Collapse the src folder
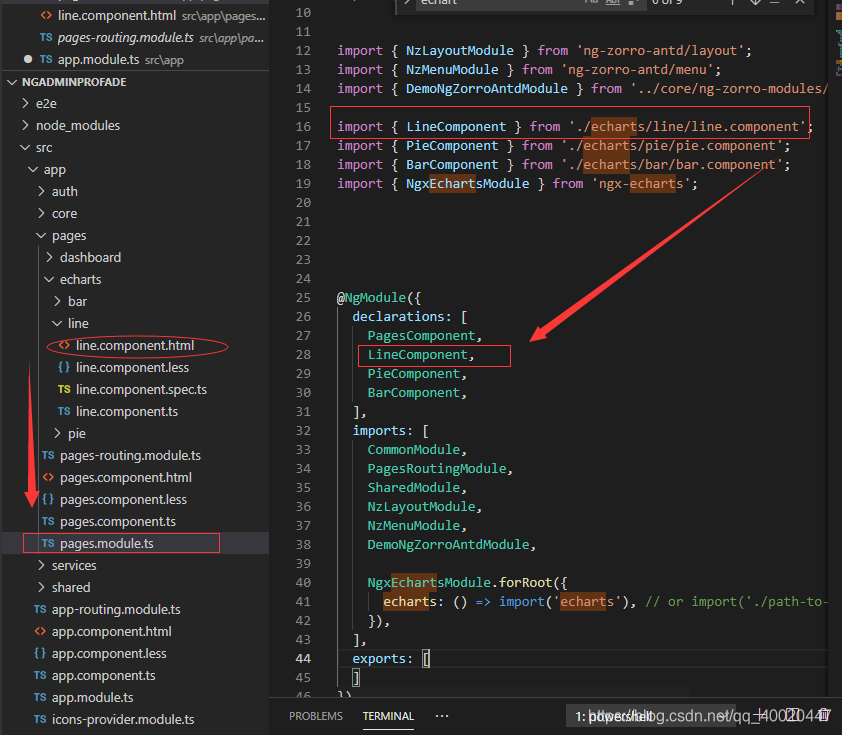Viewport: 842px width, 735px height. pyautogui.click(x=25, y=147)
